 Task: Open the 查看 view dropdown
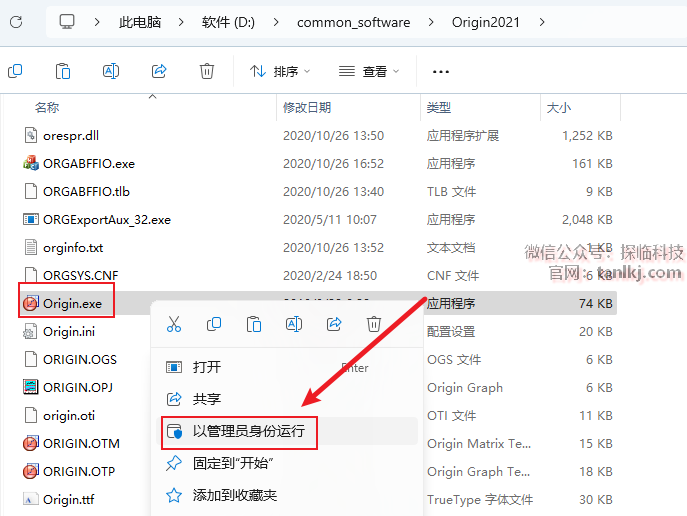[368, 71]
